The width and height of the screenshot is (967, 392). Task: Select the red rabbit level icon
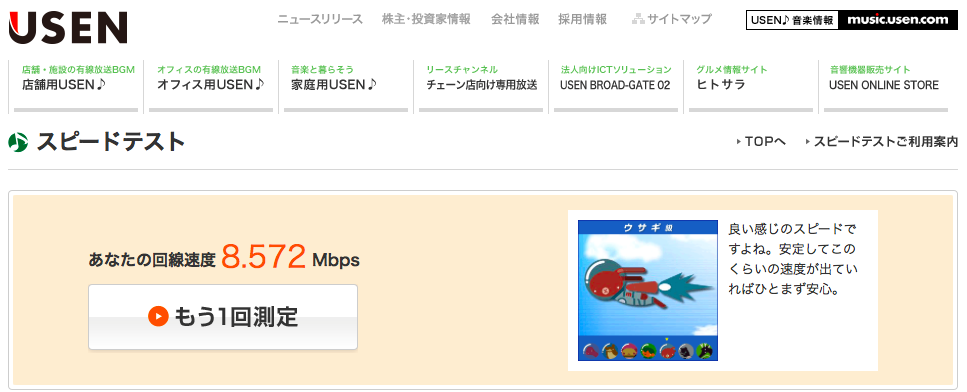tap(667, 351)
